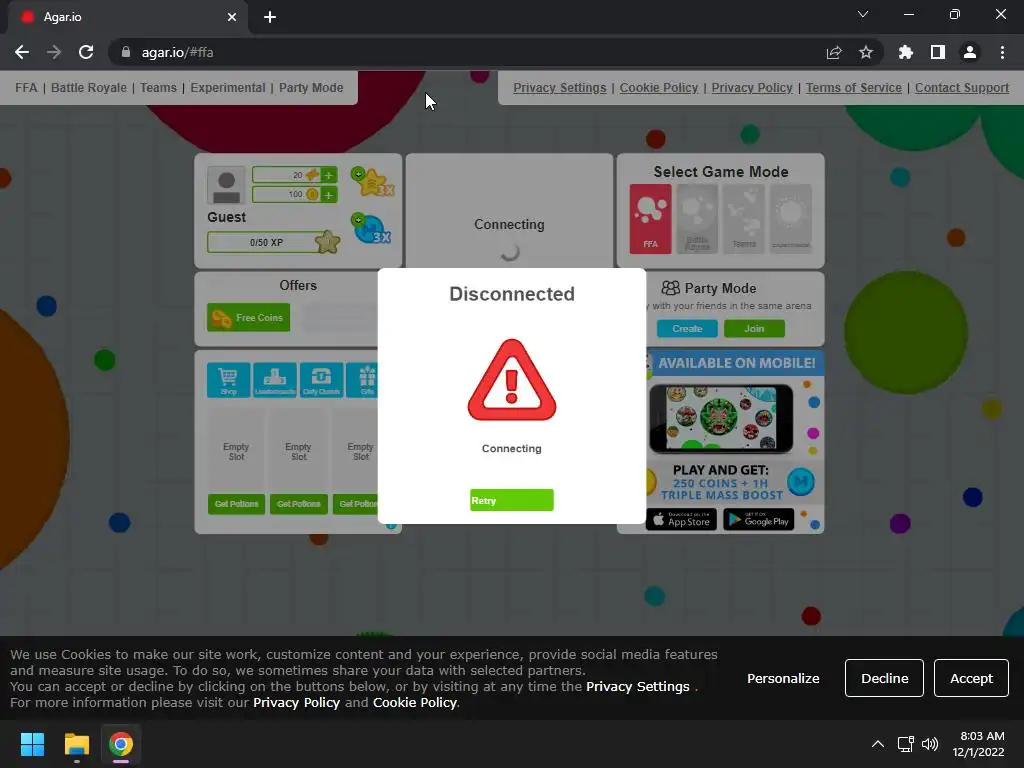Show hidden system tray icons
Screen dimensions: 1024x768
click(878, 744)
